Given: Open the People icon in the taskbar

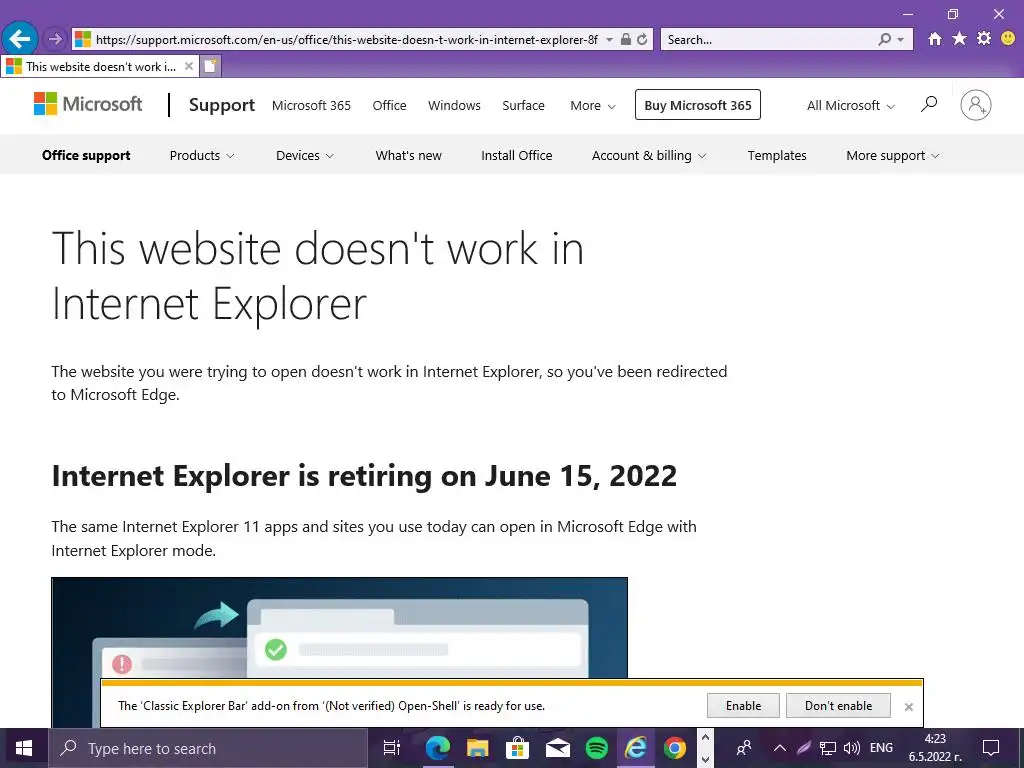Looking at the screenshot, I should coord(744,748).
